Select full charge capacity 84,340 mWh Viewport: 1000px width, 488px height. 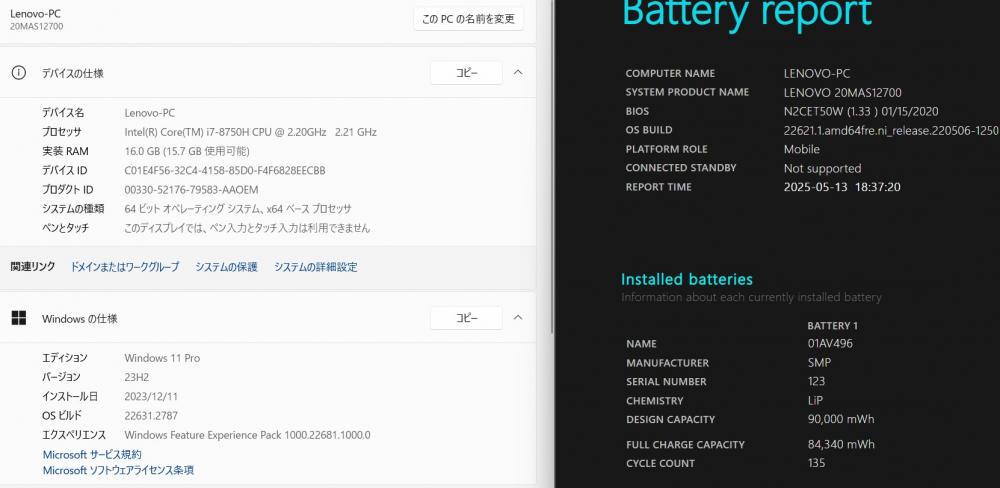[841, 444]
